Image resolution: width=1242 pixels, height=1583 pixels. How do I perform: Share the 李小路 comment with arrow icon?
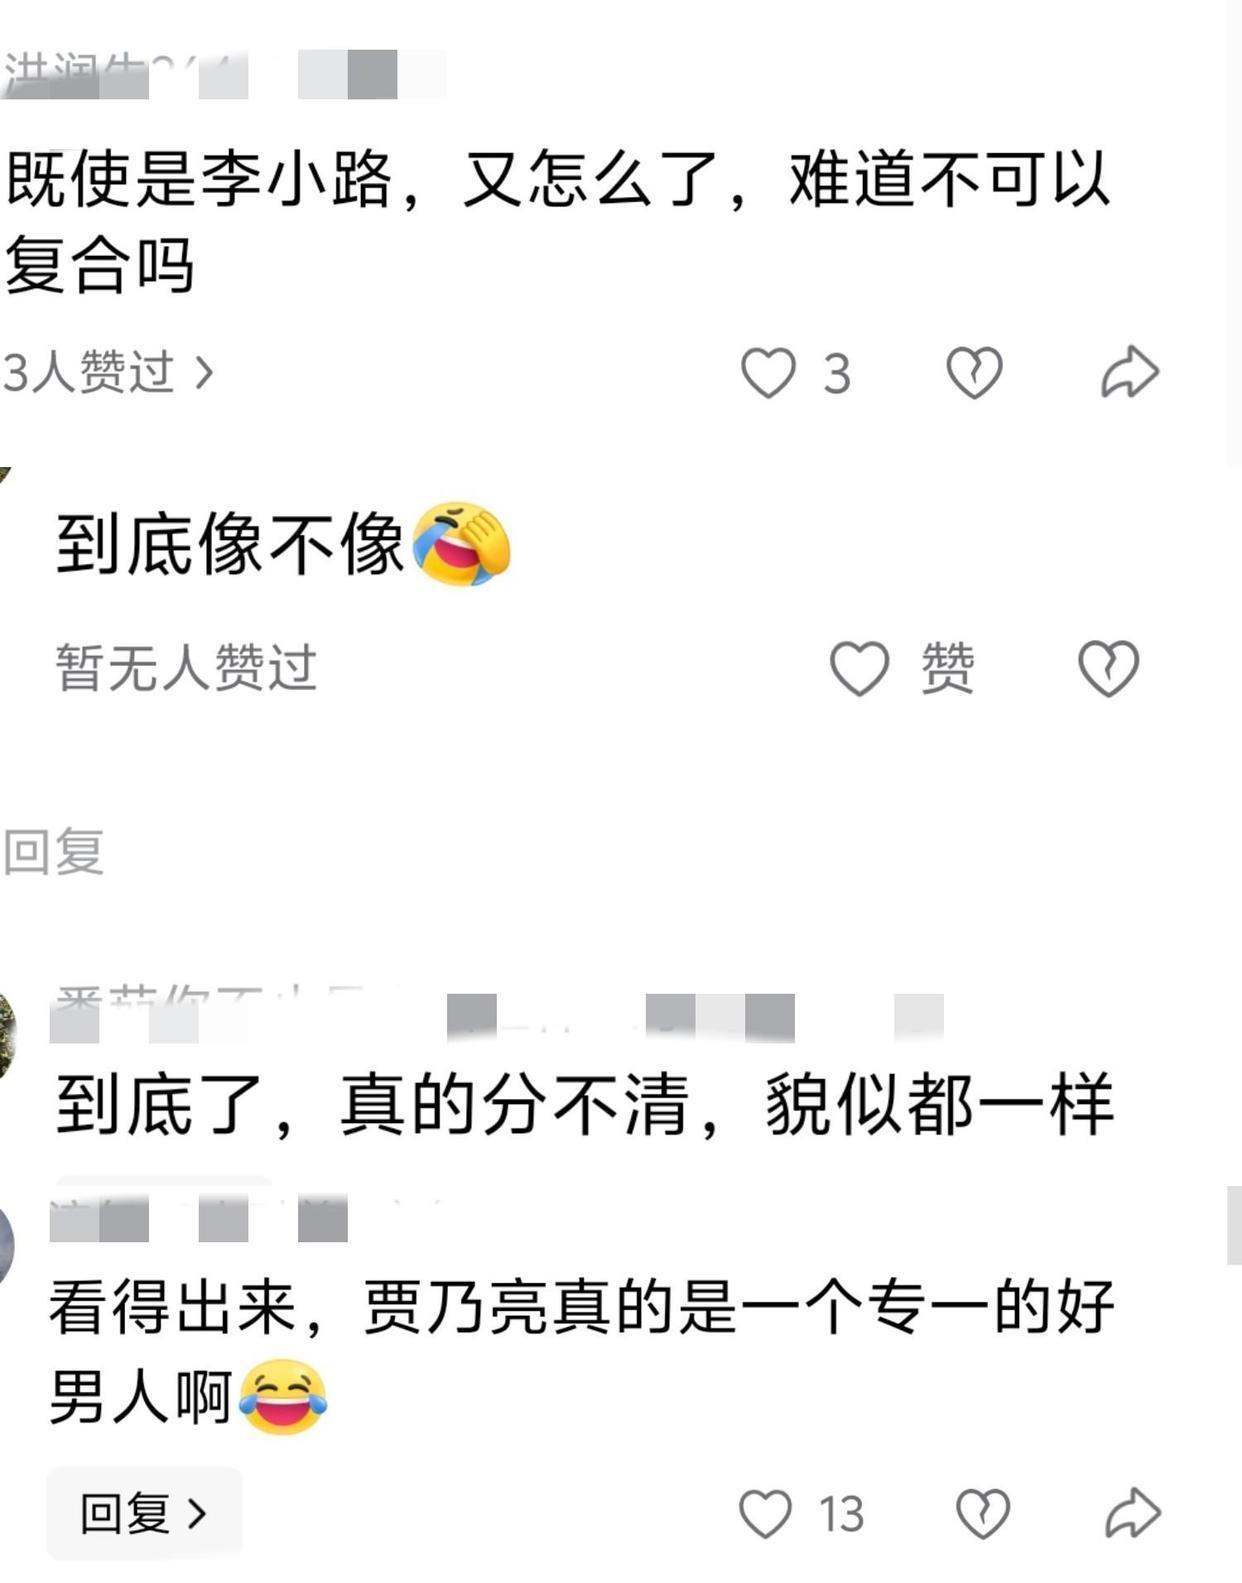tap(1130, 373)
